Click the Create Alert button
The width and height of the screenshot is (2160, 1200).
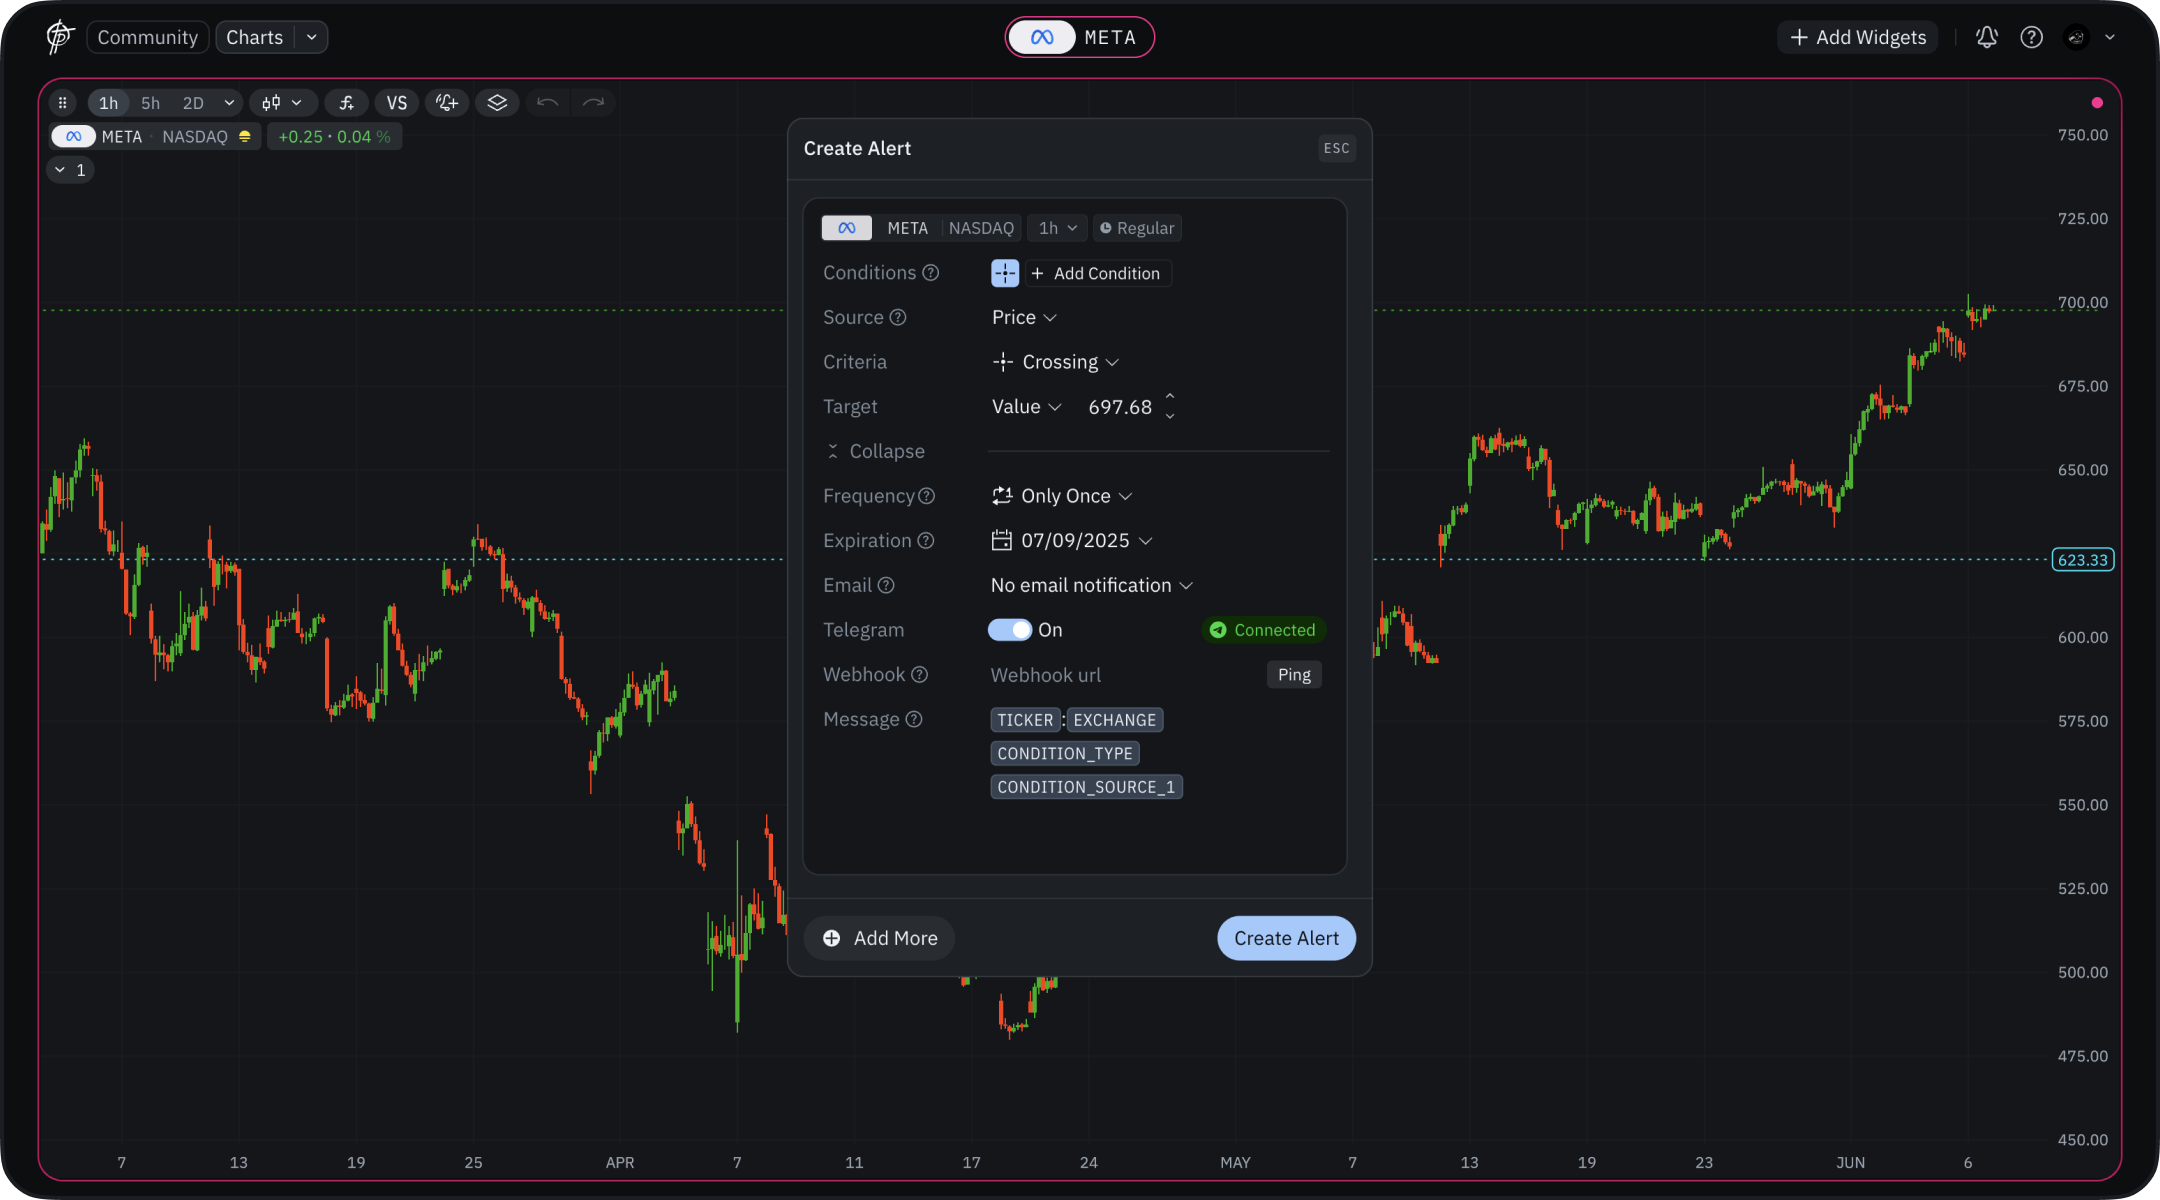(1285, 938)
